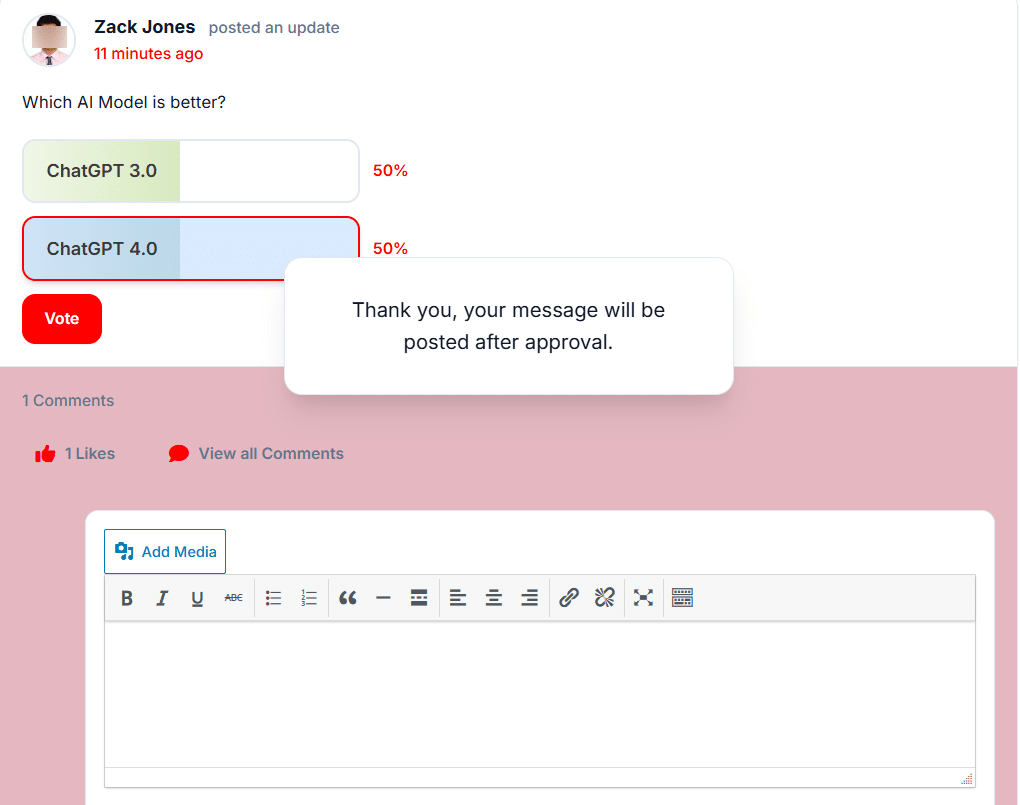
Task: Toggle the toolbar kitchen sink icon
Action: 682,597
